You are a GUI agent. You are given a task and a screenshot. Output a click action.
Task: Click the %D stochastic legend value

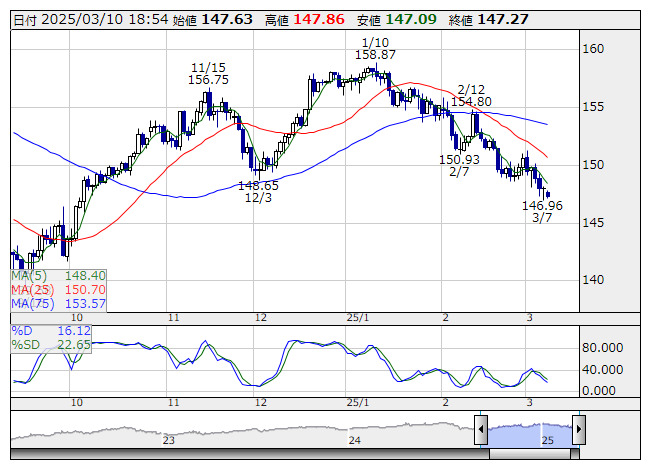point(74,331)
